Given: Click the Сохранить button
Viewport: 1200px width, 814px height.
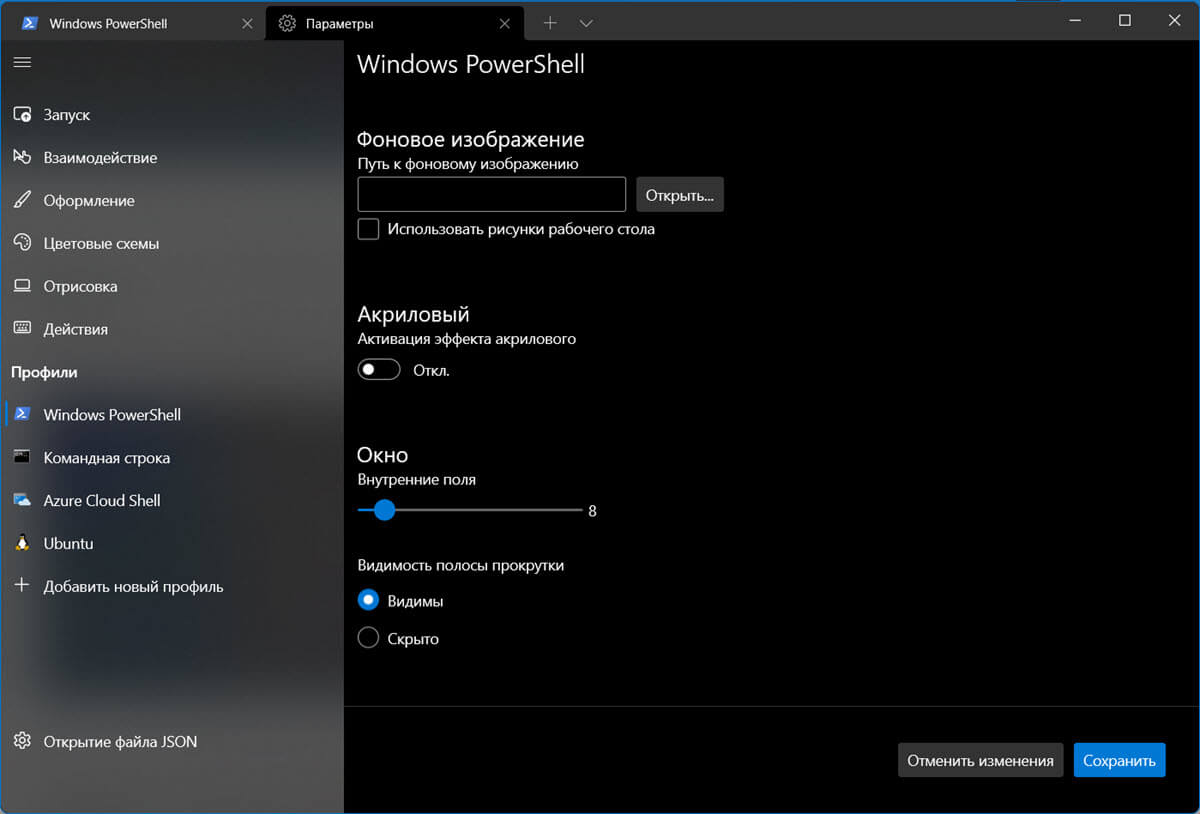Looking at the screenshot, I should (x=1119, y=761).
